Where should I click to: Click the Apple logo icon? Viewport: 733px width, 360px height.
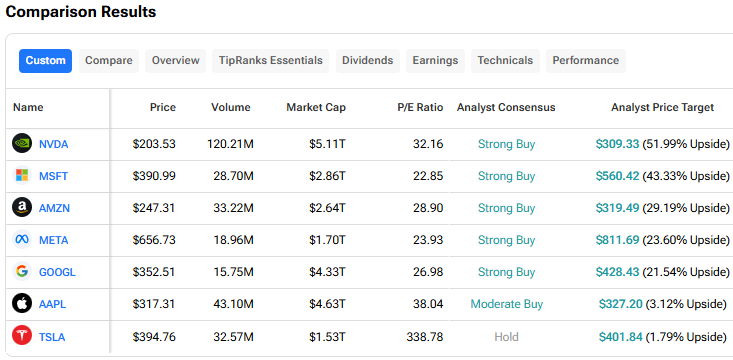(22, 304)
